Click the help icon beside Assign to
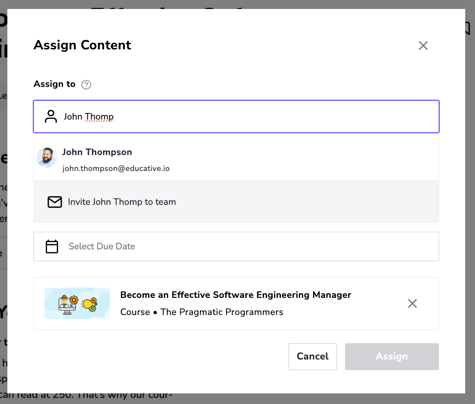 tap(86, 85)
